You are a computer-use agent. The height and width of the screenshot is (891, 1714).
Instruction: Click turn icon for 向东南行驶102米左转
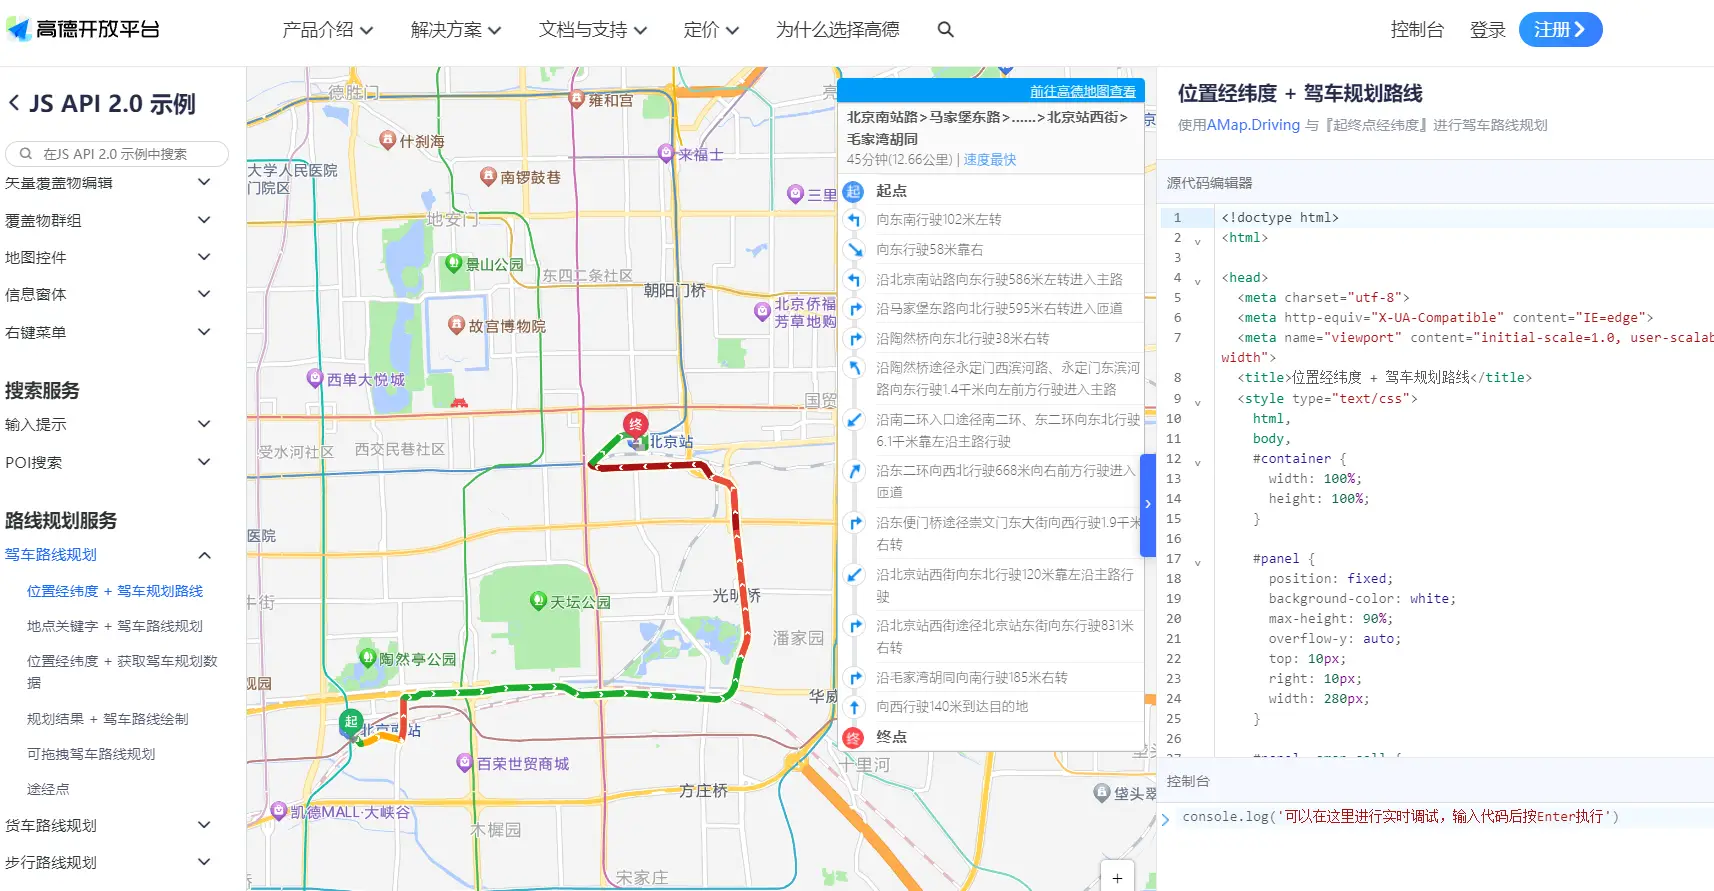(x=854, y=219)
